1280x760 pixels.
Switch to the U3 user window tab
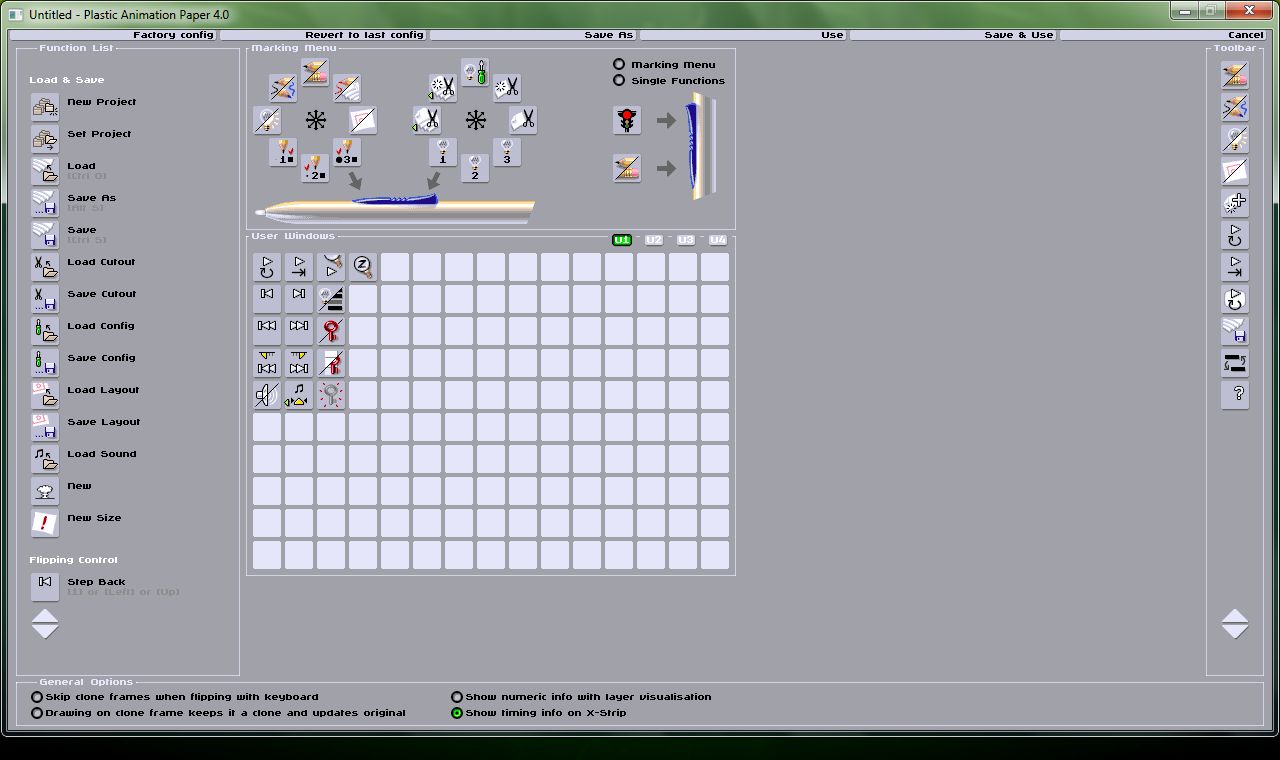[x=686, y=240]
